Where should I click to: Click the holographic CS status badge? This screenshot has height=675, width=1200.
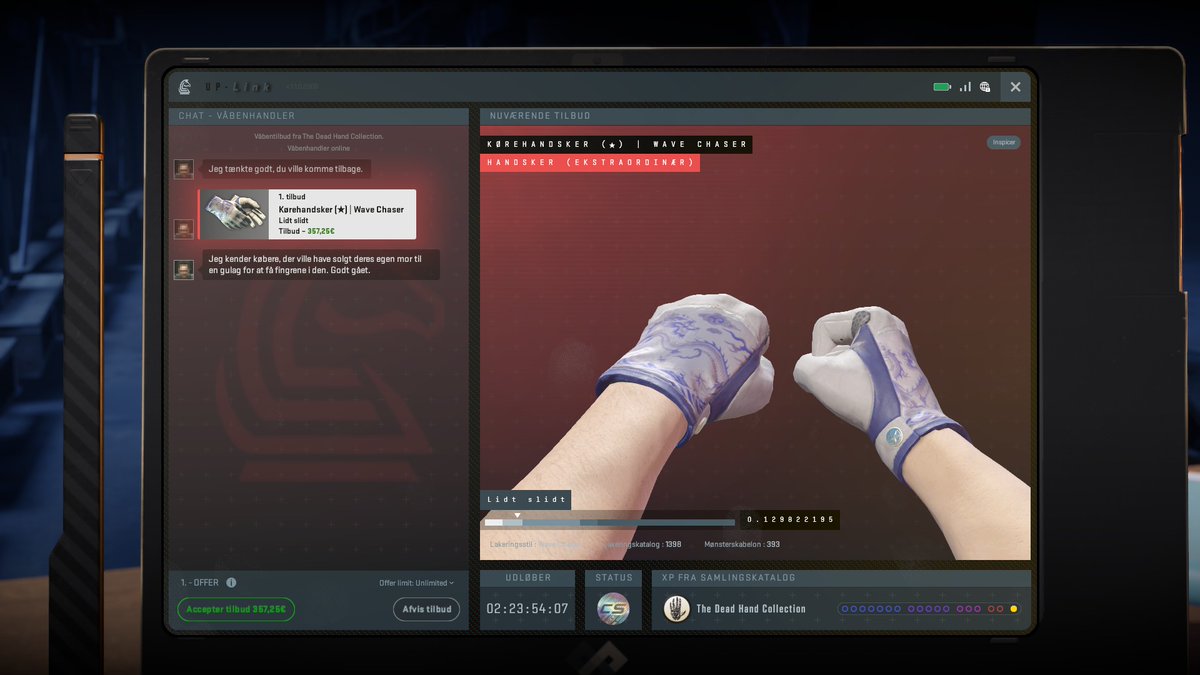(x=613, y=608)
